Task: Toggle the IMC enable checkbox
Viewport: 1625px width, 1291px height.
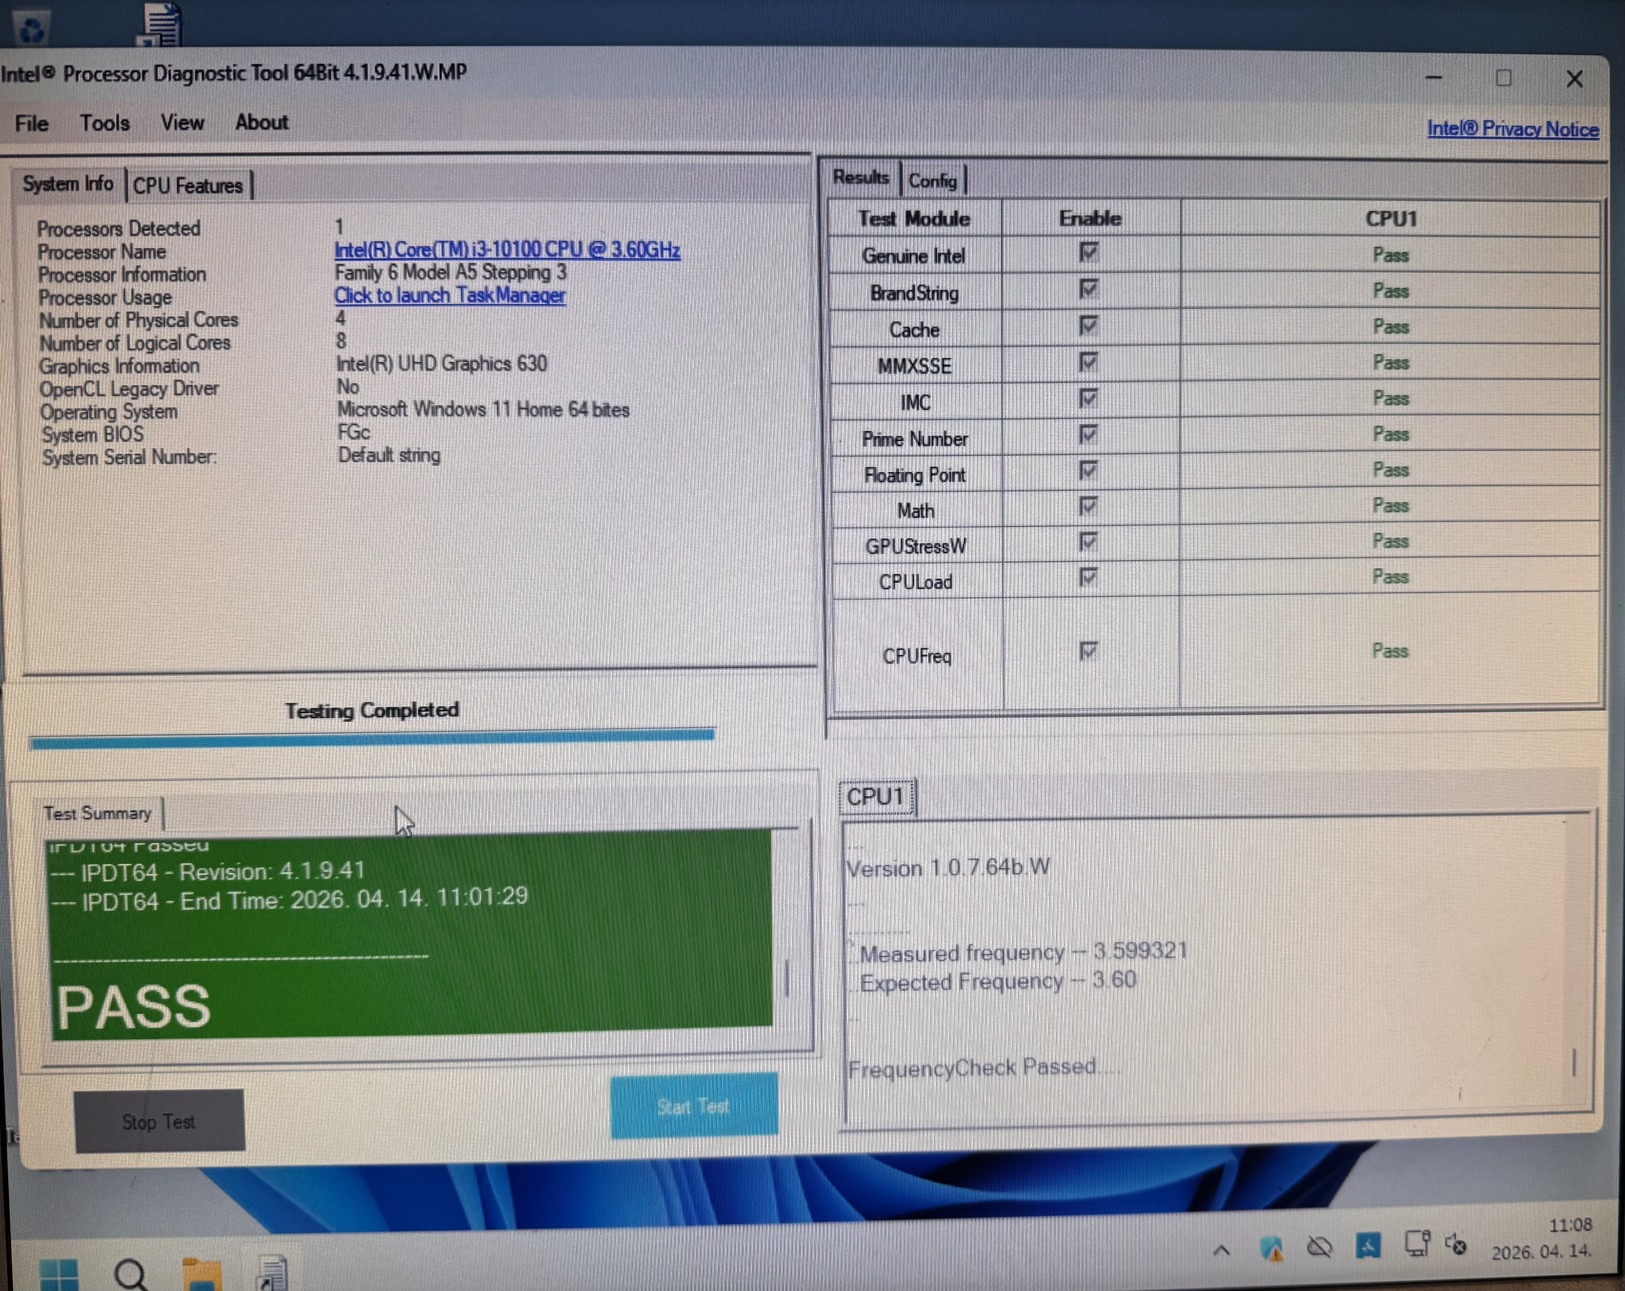Action: pyautogui.click(x=1089, y=398)
